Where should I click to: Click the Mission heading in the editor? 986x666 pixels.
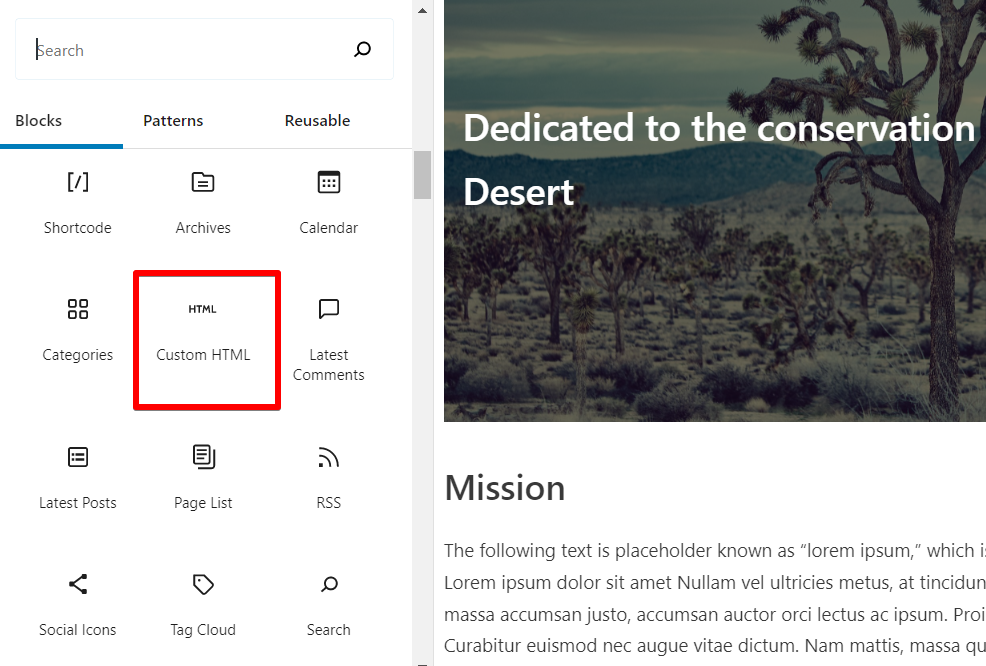[505, 488]
